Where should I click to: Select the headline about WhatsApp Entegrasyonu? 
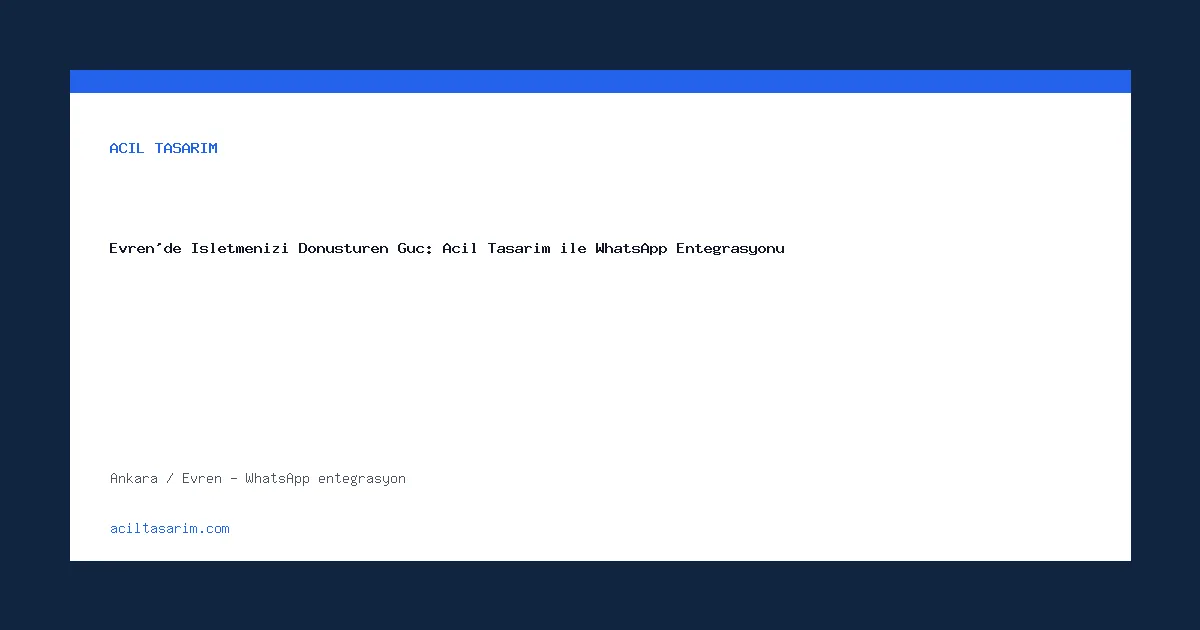click(447, 248)
